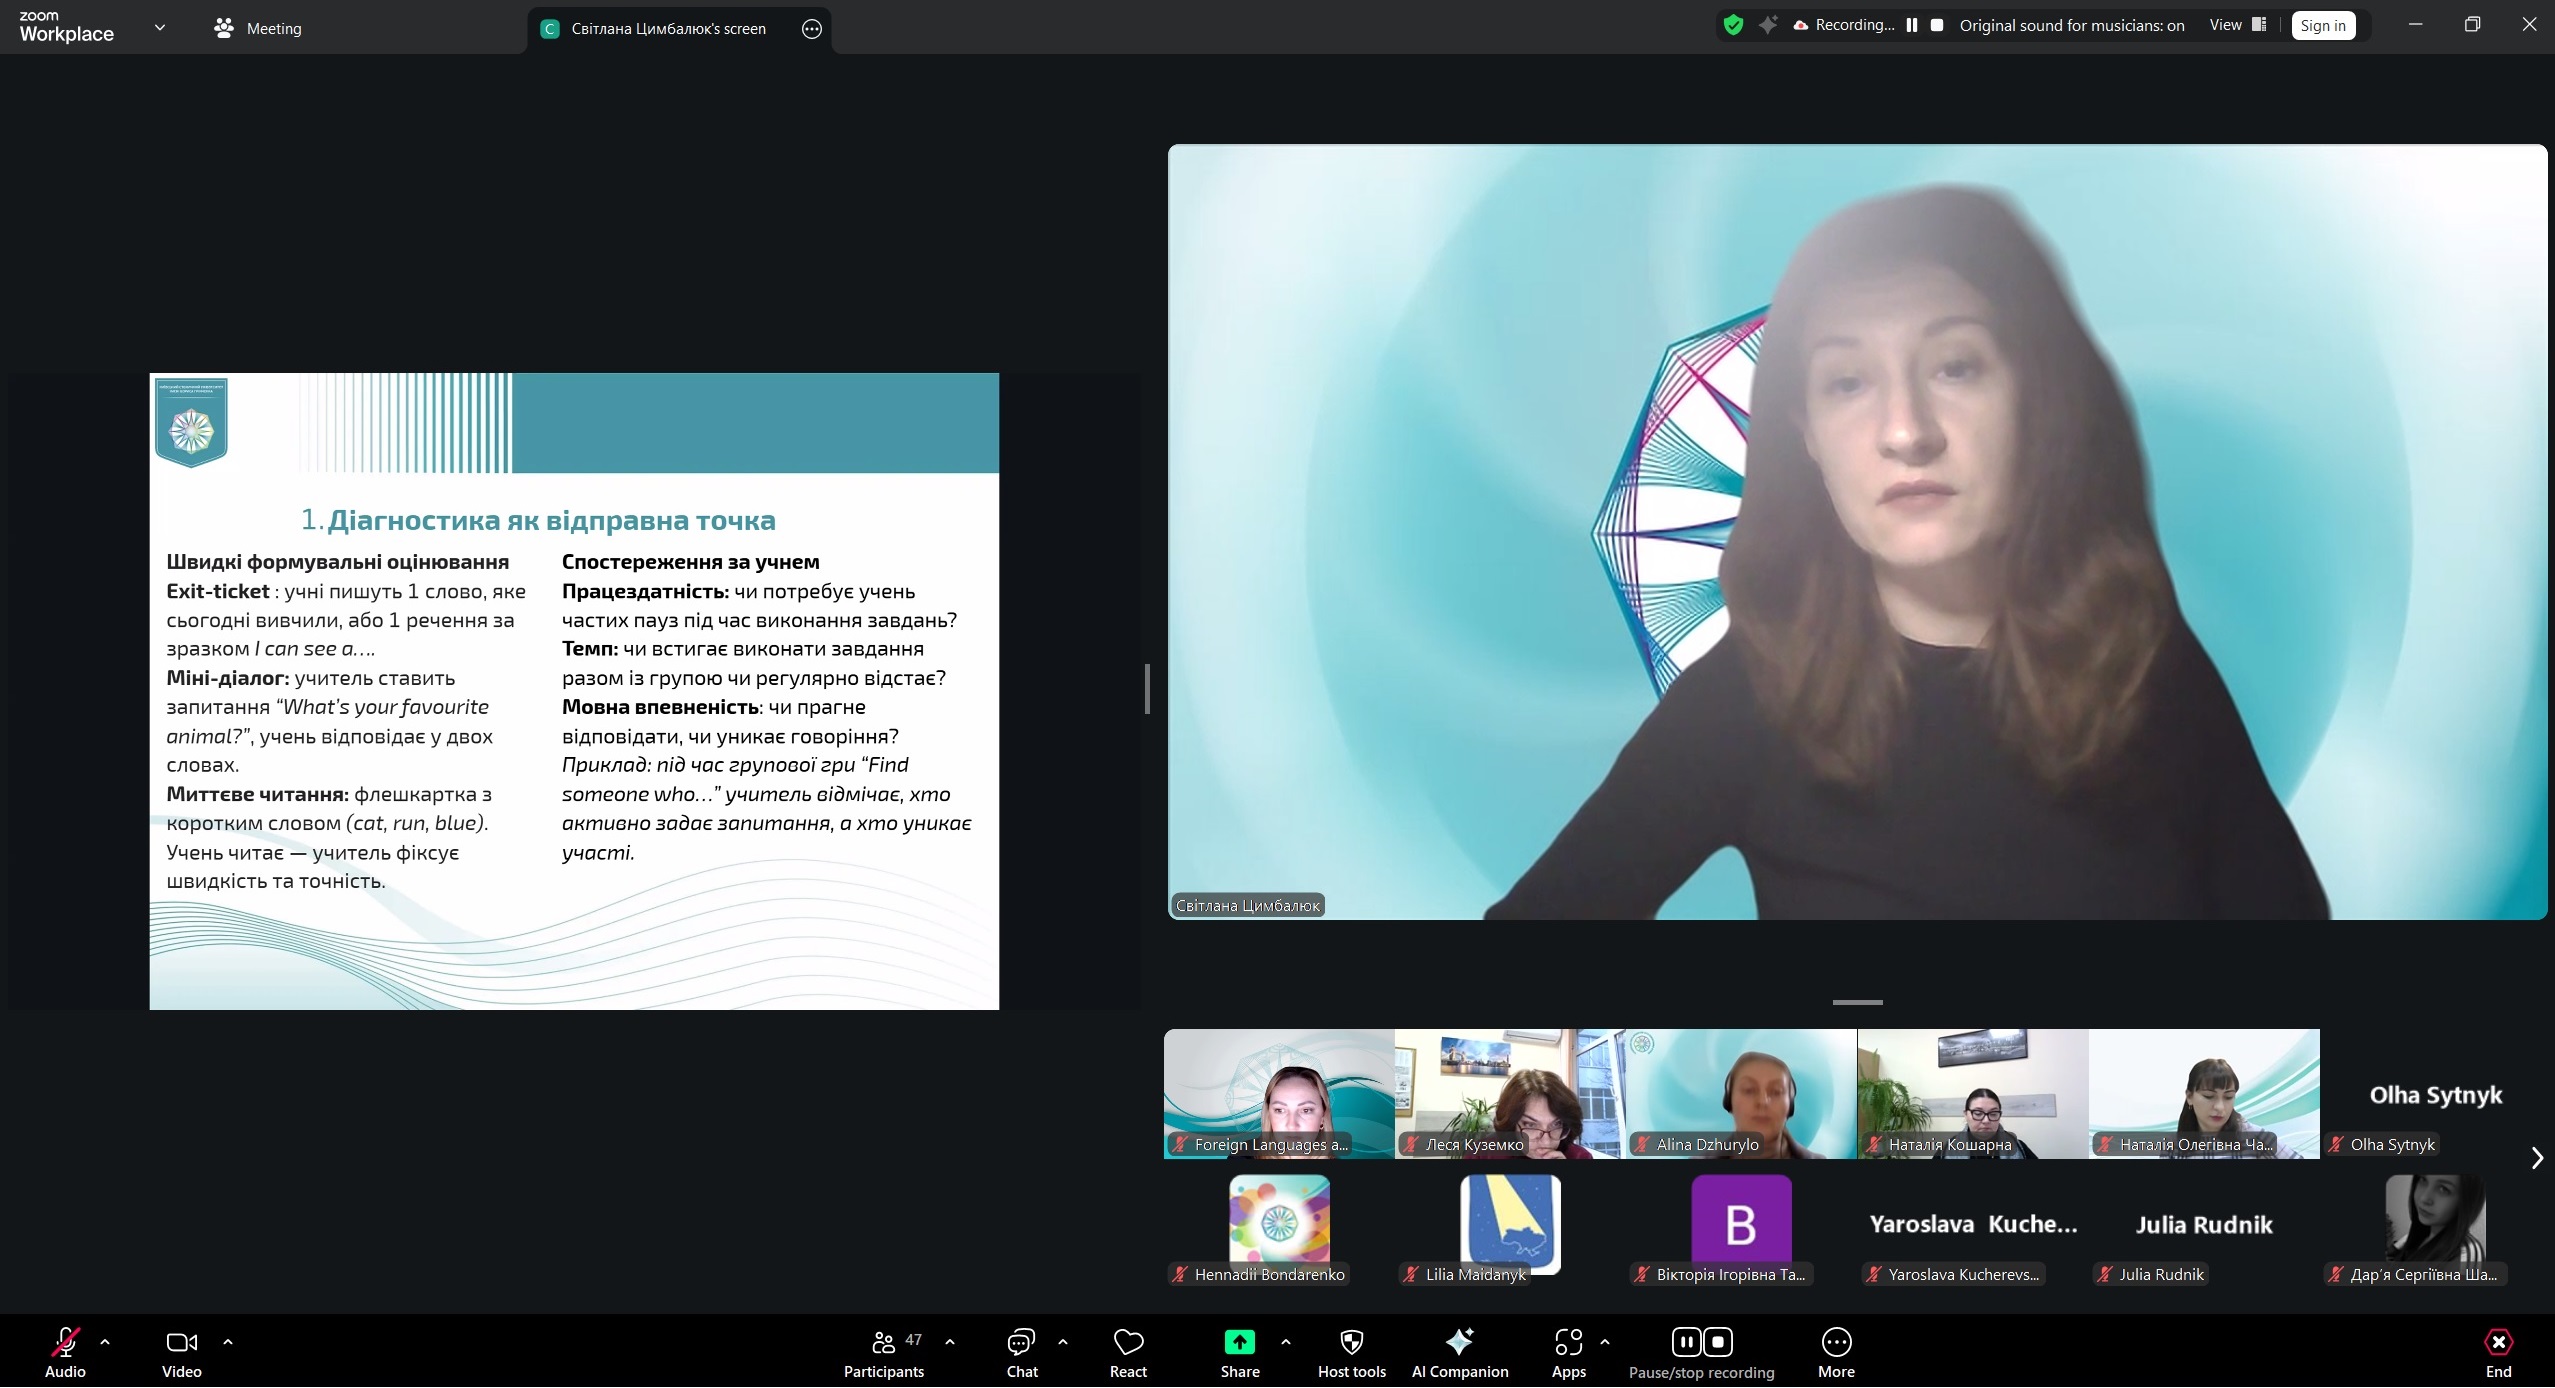Image resolution: width=2555 pixels, height=1388 pixels.
Task: Open the Participants panel
Action: [884, 1351]
